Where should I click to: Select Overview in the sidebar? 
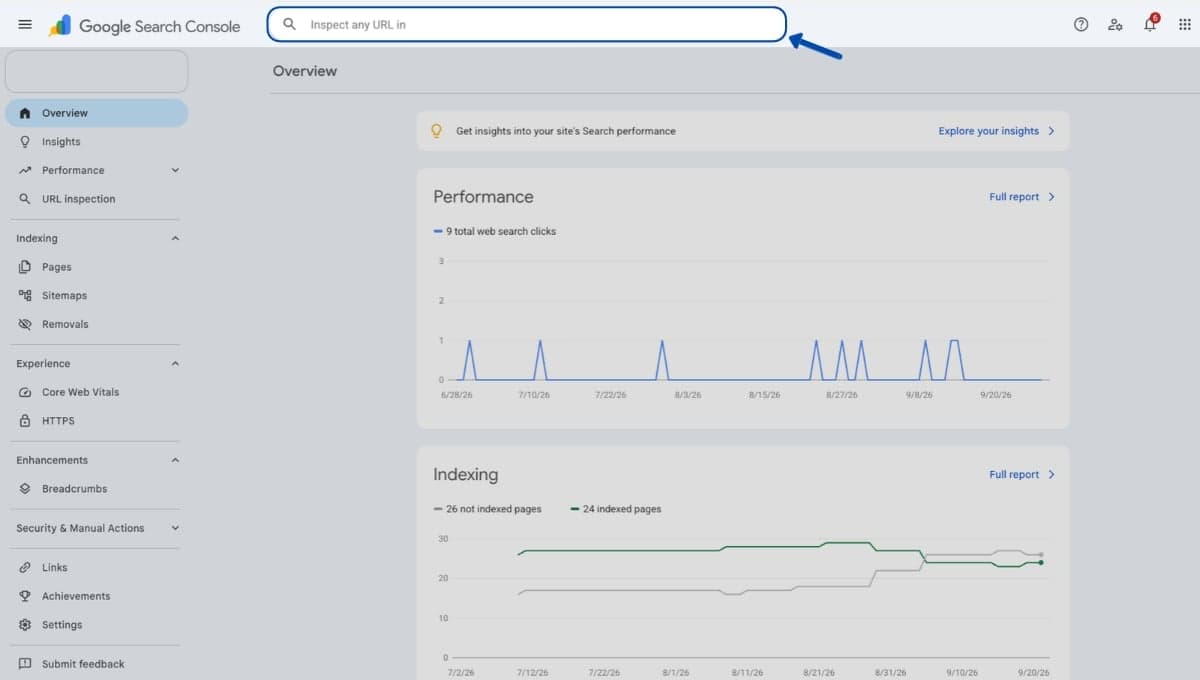[x=96, y=113]
